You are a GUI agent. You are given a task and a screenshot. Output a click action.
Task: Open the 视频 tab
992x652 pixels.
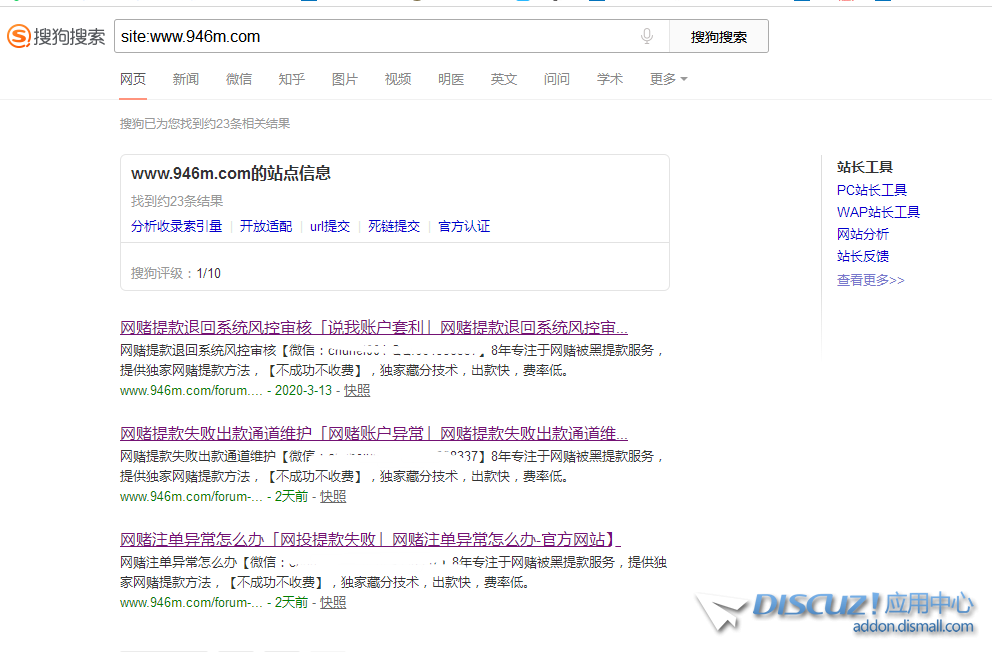(398, 79)
